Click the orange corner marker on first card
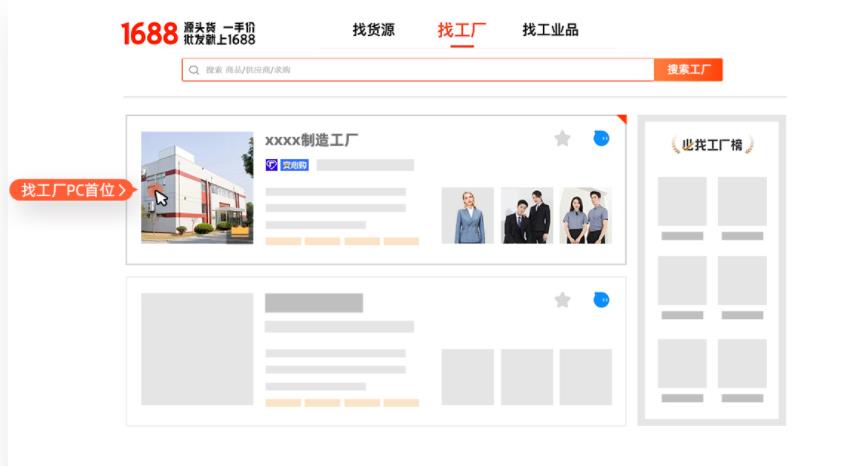The height and width of the screenshot is (466, 856). (x=621, y=120)
